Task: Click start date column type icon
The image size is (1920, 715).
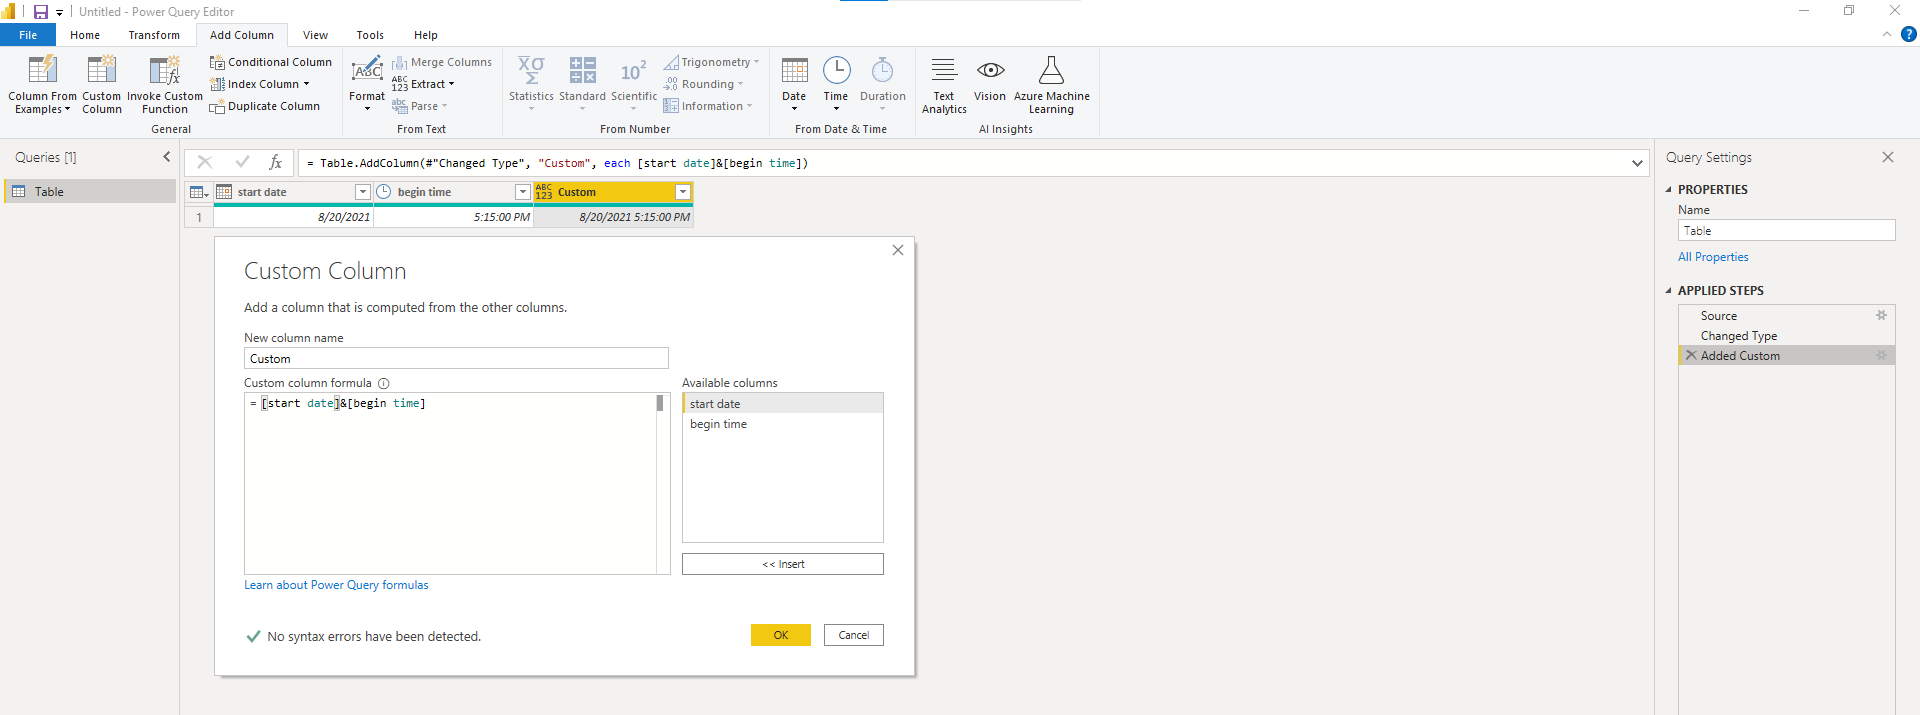Action: pos(224,192)
